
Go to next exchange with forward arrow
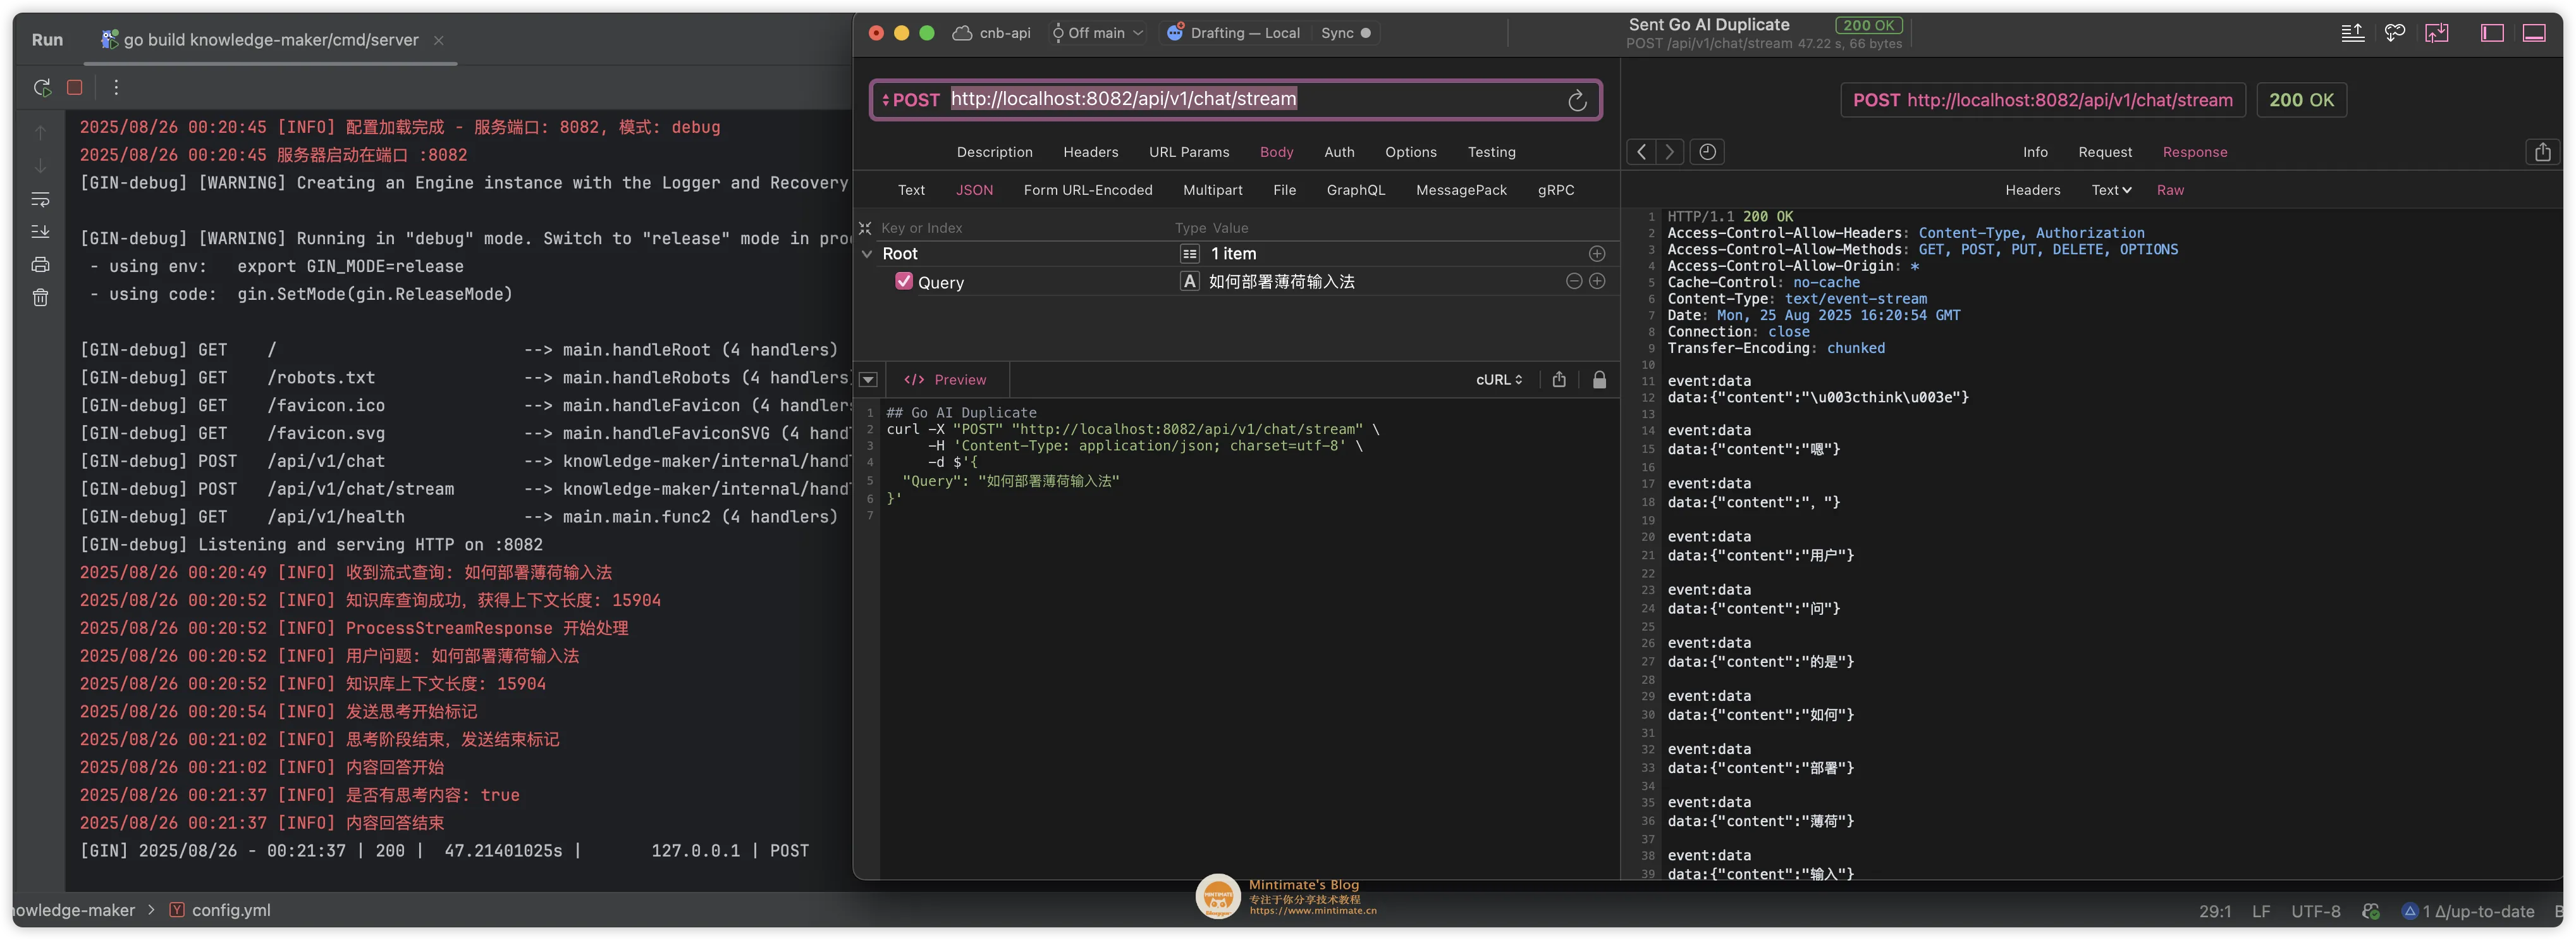[1669, 152]
